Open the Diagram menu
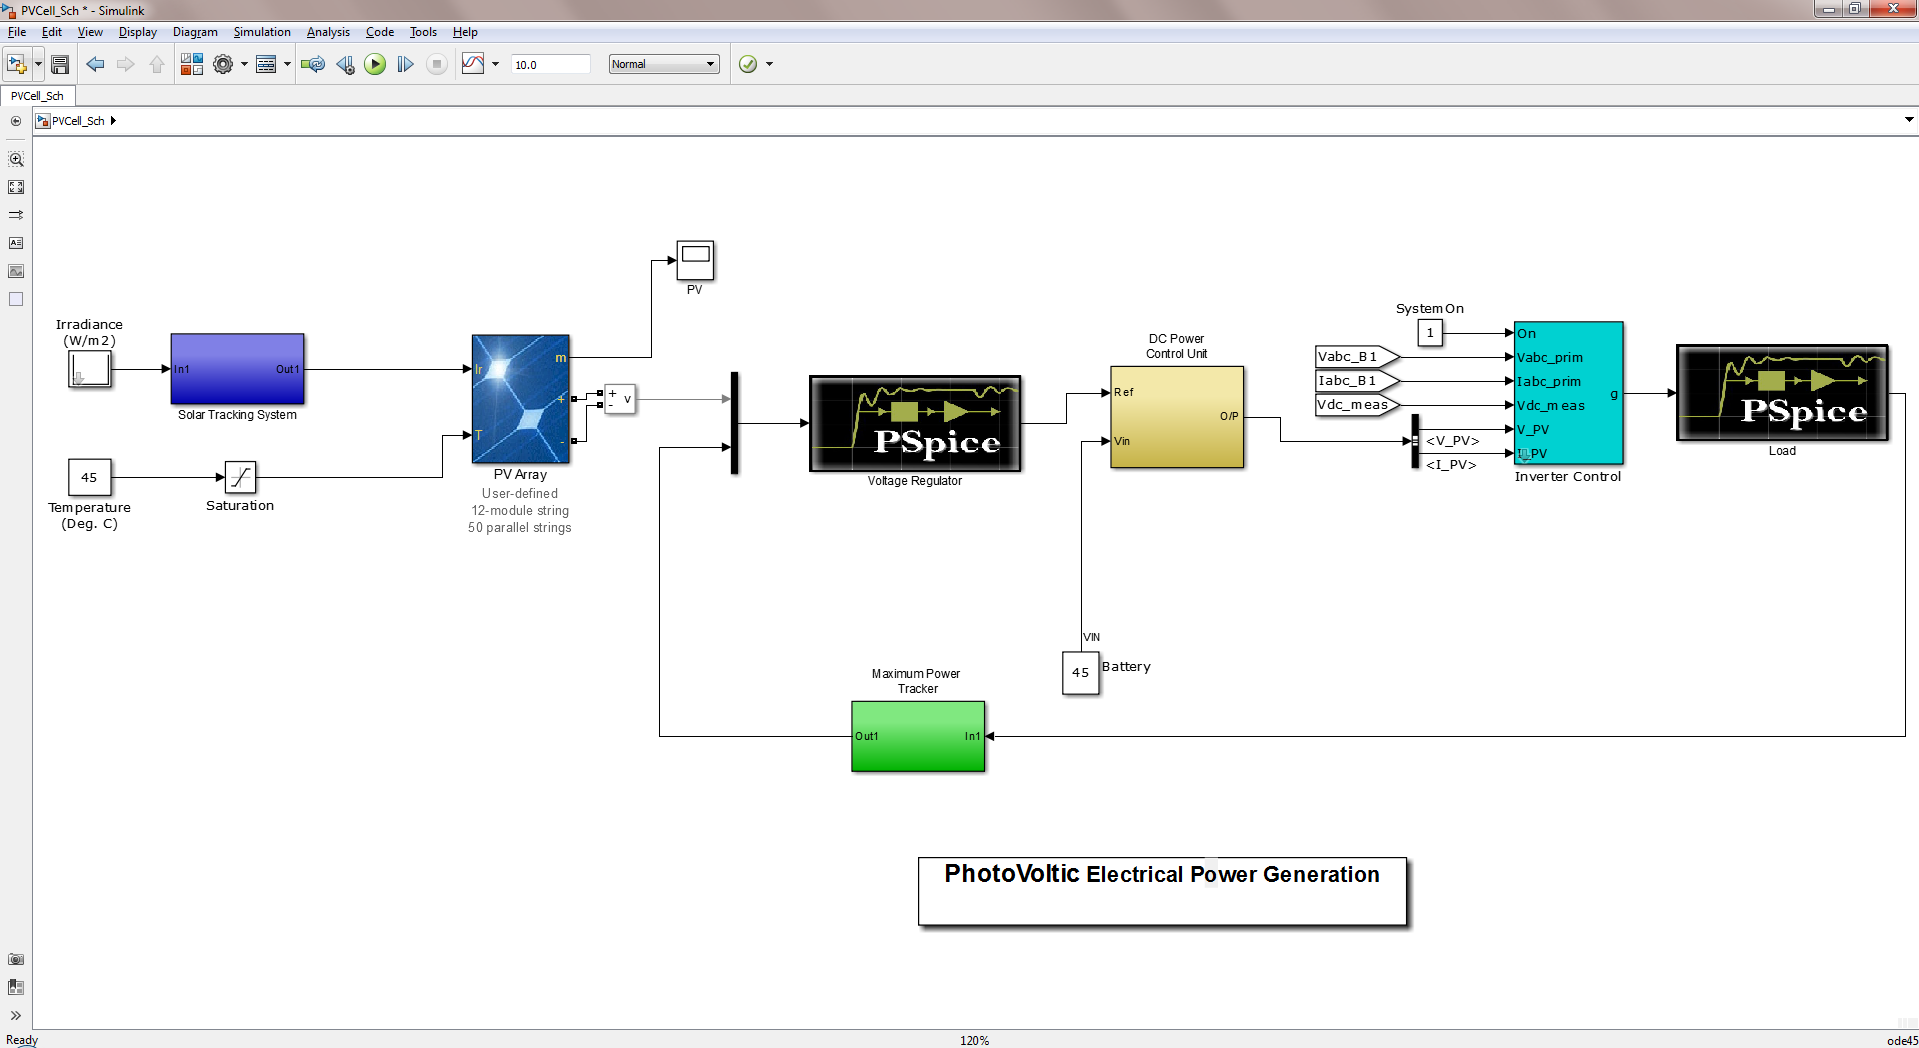 coord(195,32)
